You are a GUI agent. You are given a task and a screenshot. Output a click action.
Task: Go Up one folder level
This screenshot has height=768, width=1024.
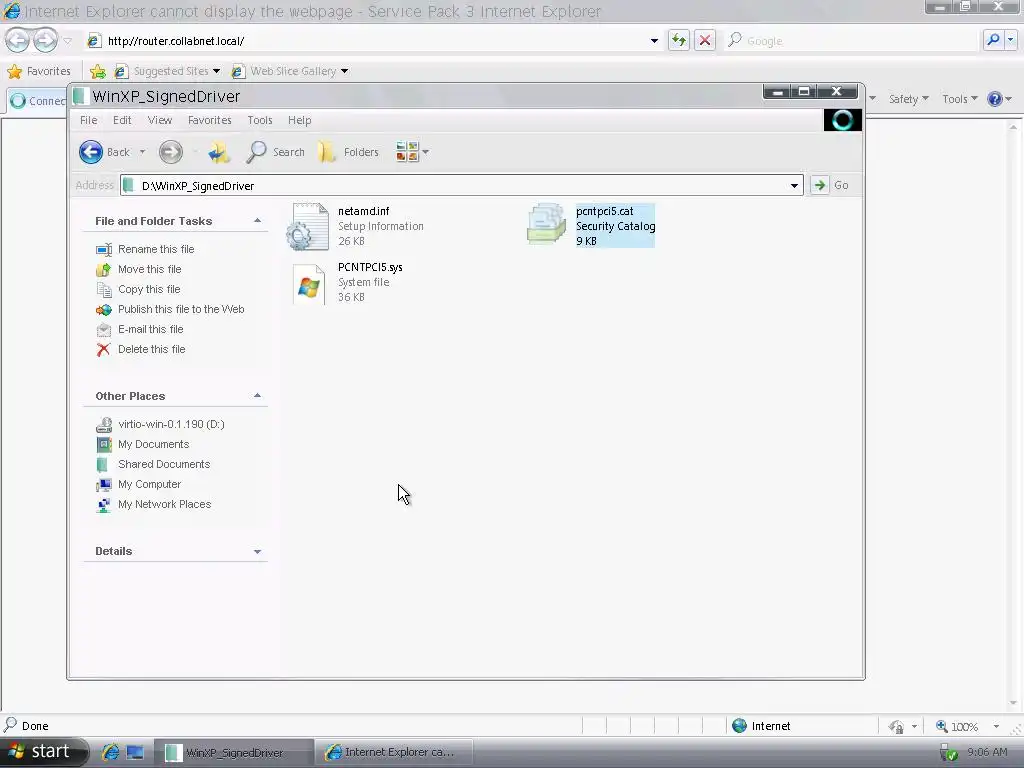click(219, 152)
